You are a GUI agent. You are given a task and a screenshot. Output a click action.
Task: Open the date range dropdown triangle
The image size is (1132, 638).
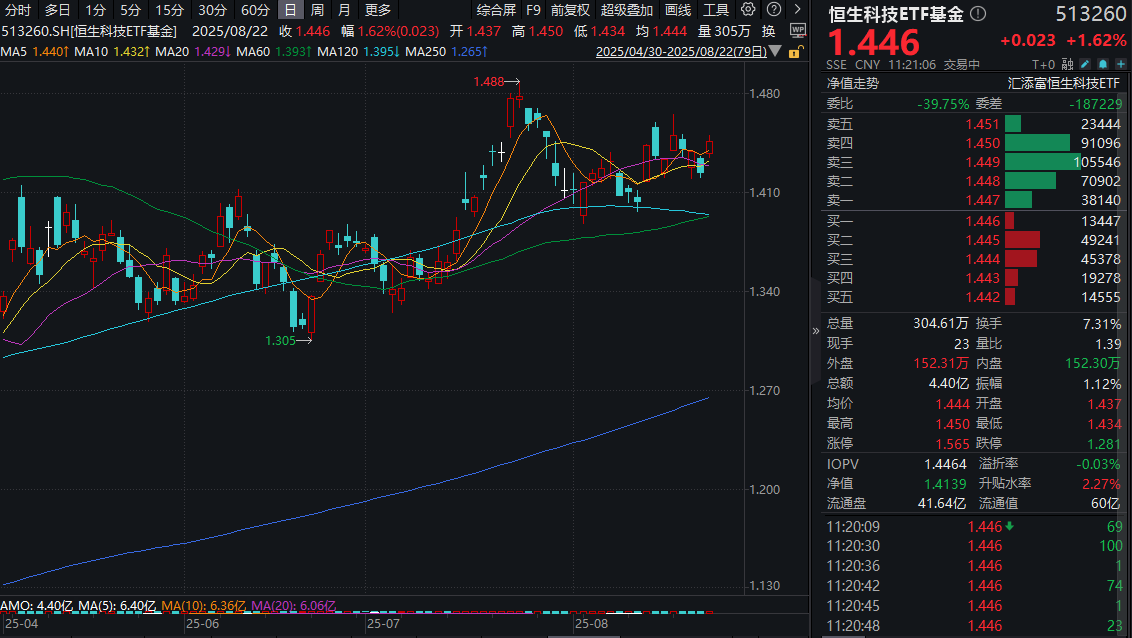(x=775, y=51)
